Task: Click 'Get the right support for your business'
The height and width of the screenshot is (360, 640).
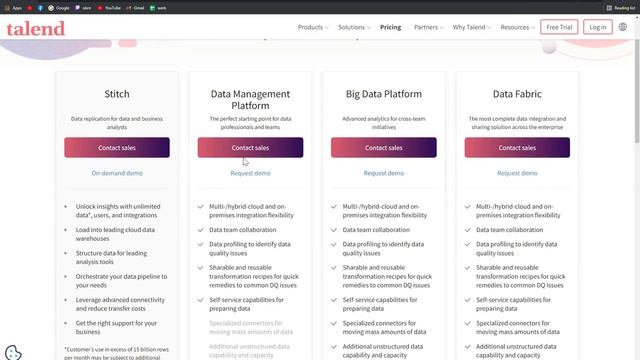Action: click(x=116, y=327)
